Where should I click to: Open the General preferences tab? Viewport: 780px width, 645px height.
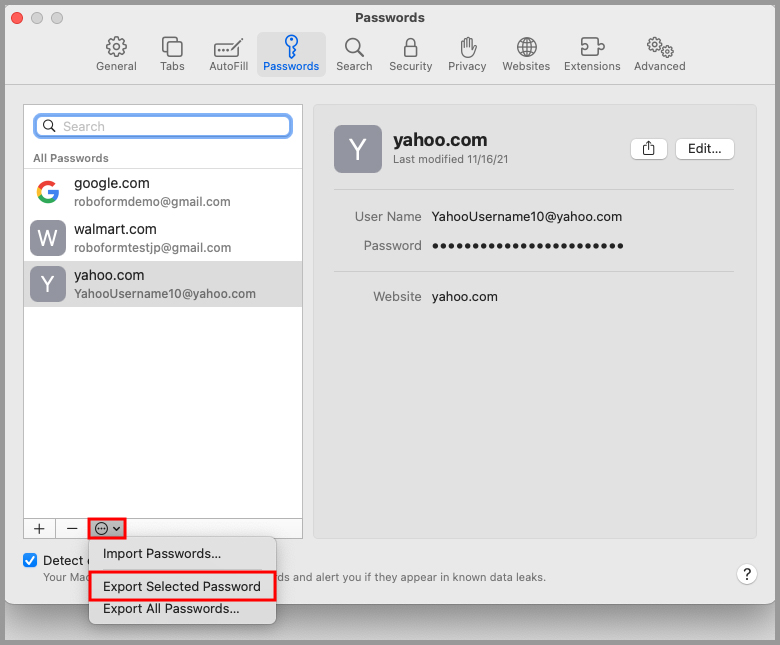coord(116,54)
